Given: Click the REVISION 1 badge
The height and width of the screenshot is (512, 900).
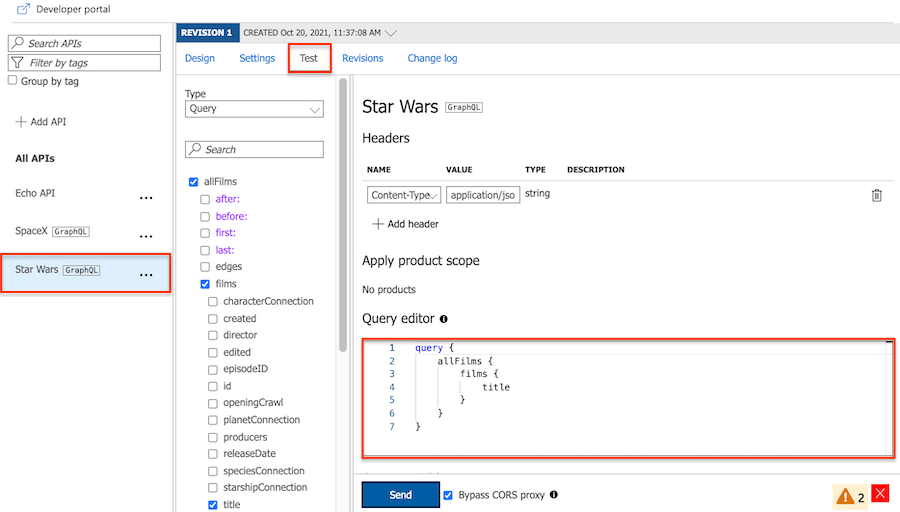Looking at the screenshot, I should [207, 33].
